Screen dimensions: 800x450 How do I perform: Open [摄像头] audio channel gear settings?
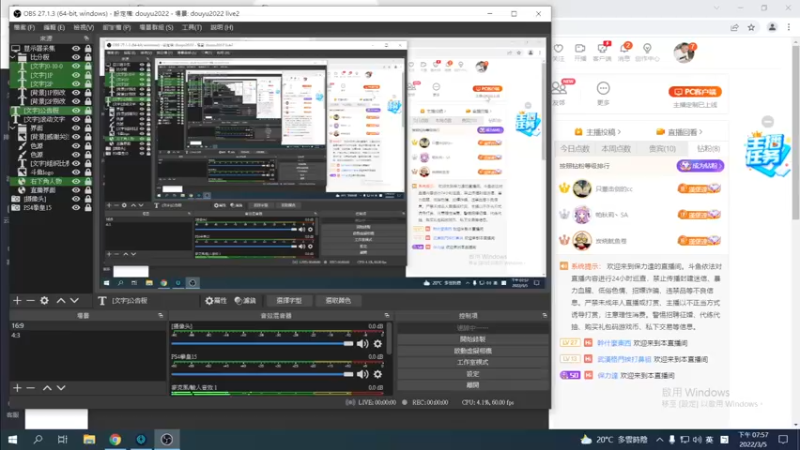[378, 344]
